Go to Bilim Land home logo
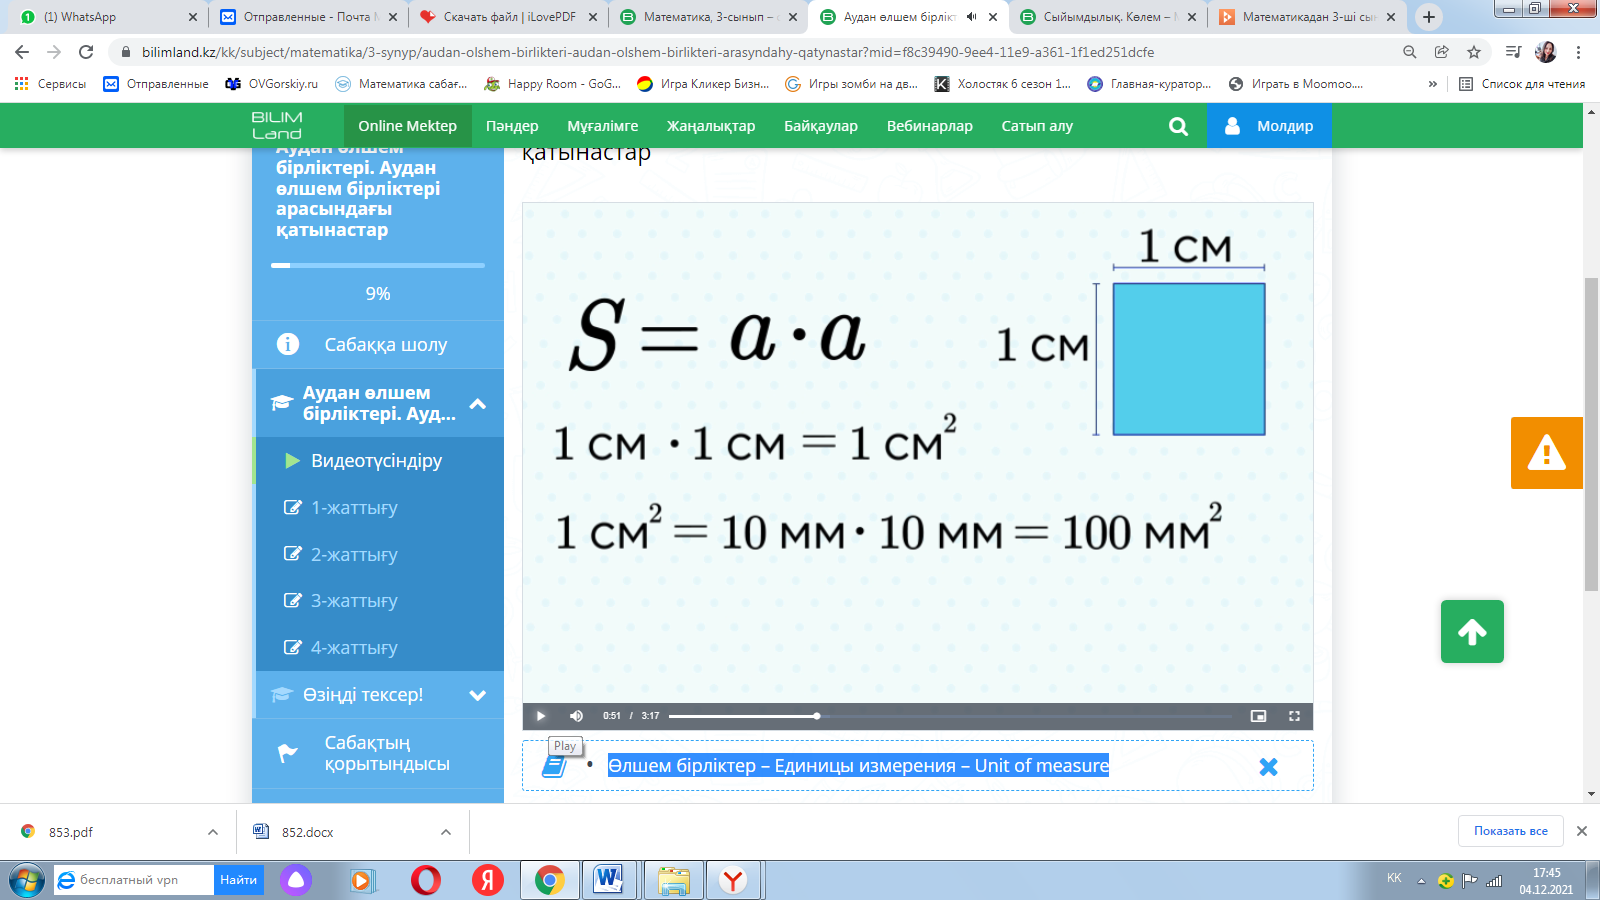The image size is (1600, 900). (x=277, y=126)
